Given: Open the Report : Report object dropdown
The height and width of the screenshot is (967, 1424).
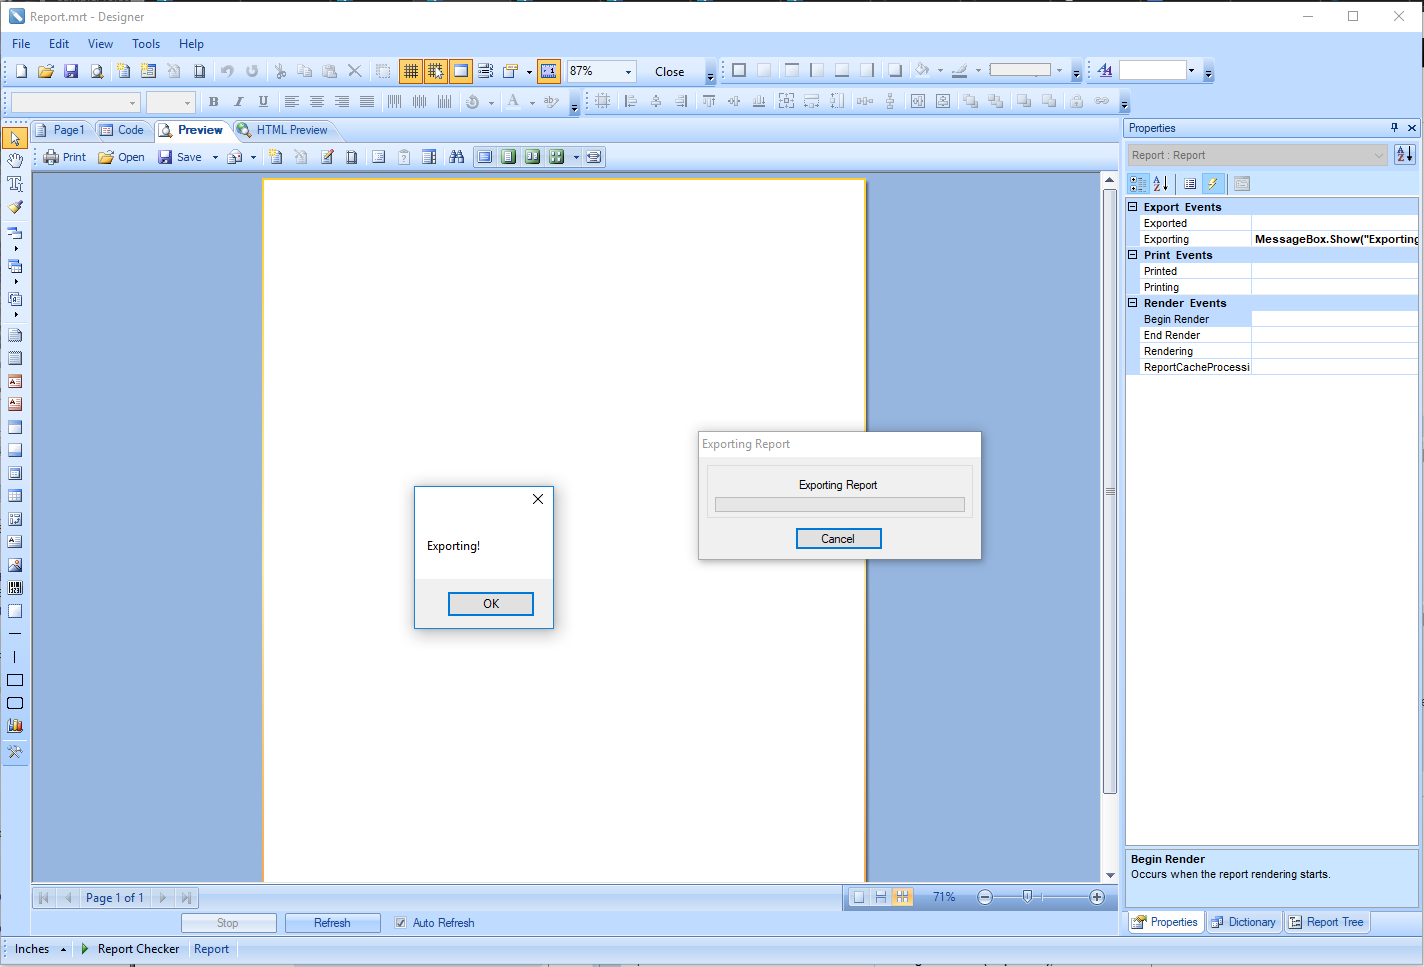Looking at the screenshot, I should click(1258, 155).
